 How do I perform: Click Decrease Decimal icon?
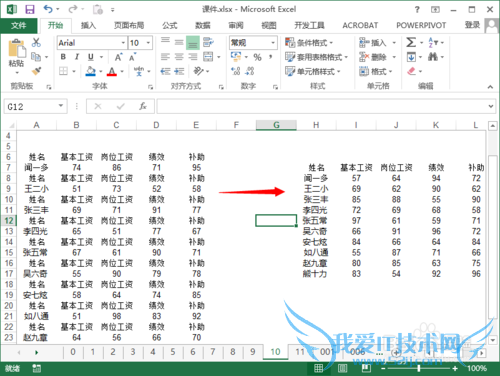coord(250,71)
